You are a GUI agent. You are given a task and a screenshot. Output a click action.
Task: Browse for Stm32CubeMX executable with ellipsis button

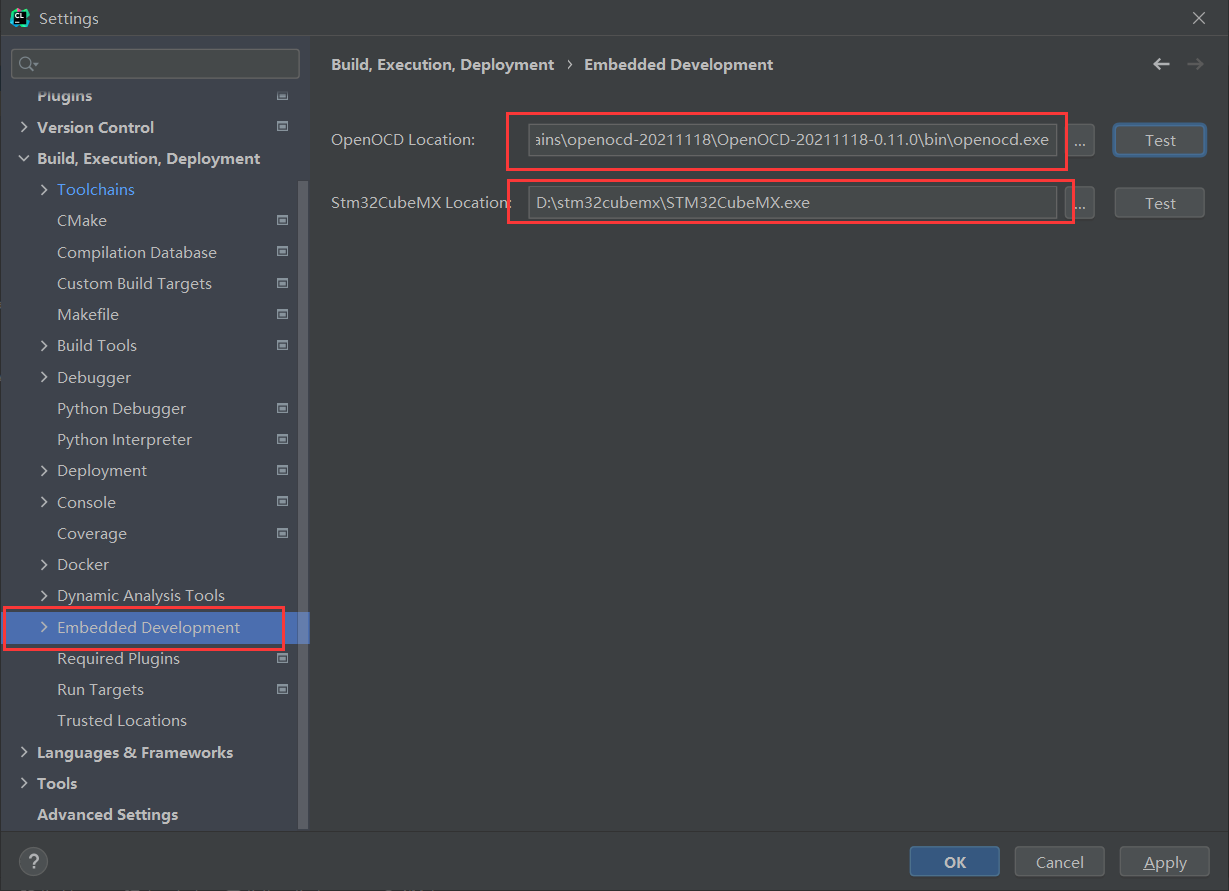point(1080,203)
